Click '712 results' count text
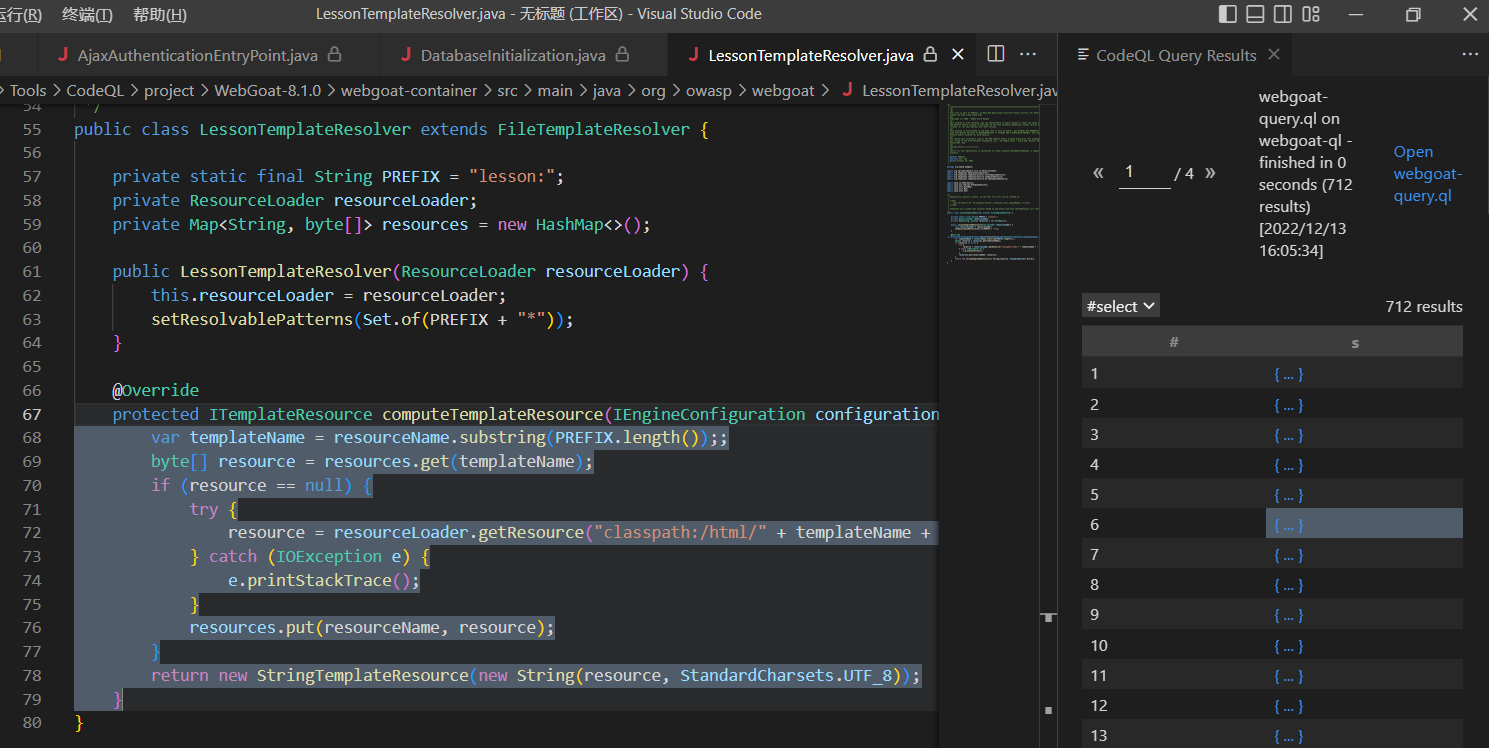Viewport: 1489px width, 748px height. [1424, 306]
